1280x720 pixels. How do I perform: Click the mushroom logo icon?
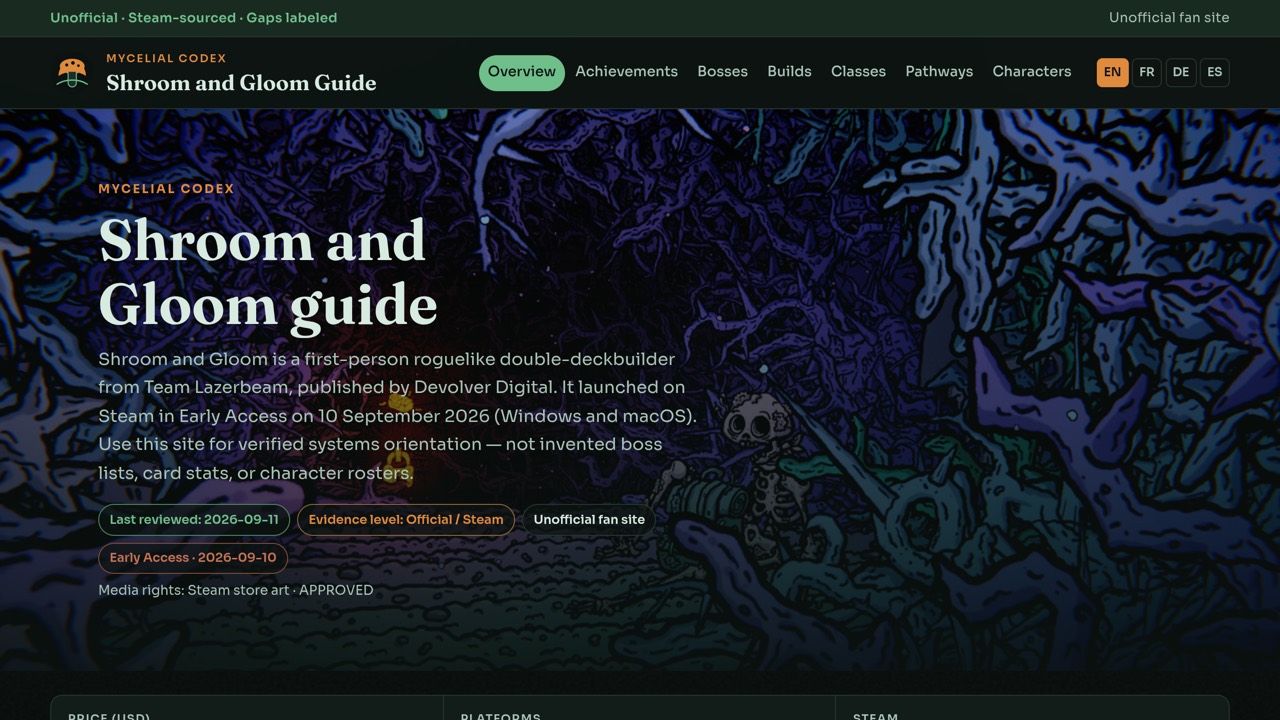(72, 72)
